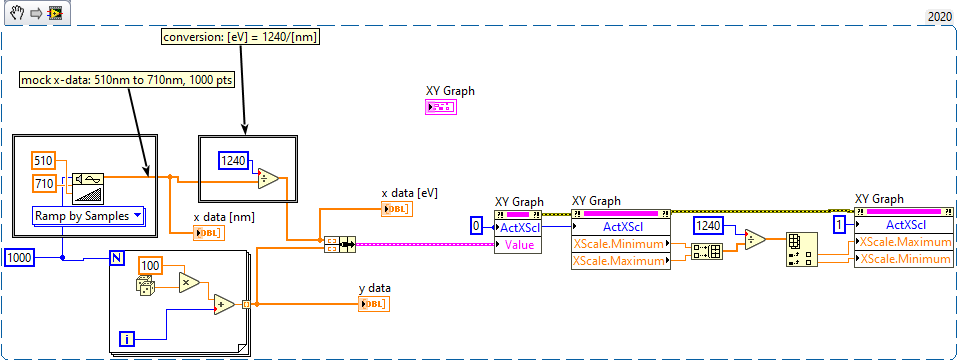Click the 510 start value constant
This screenshot has width=958, height=361.
point(43,161)
